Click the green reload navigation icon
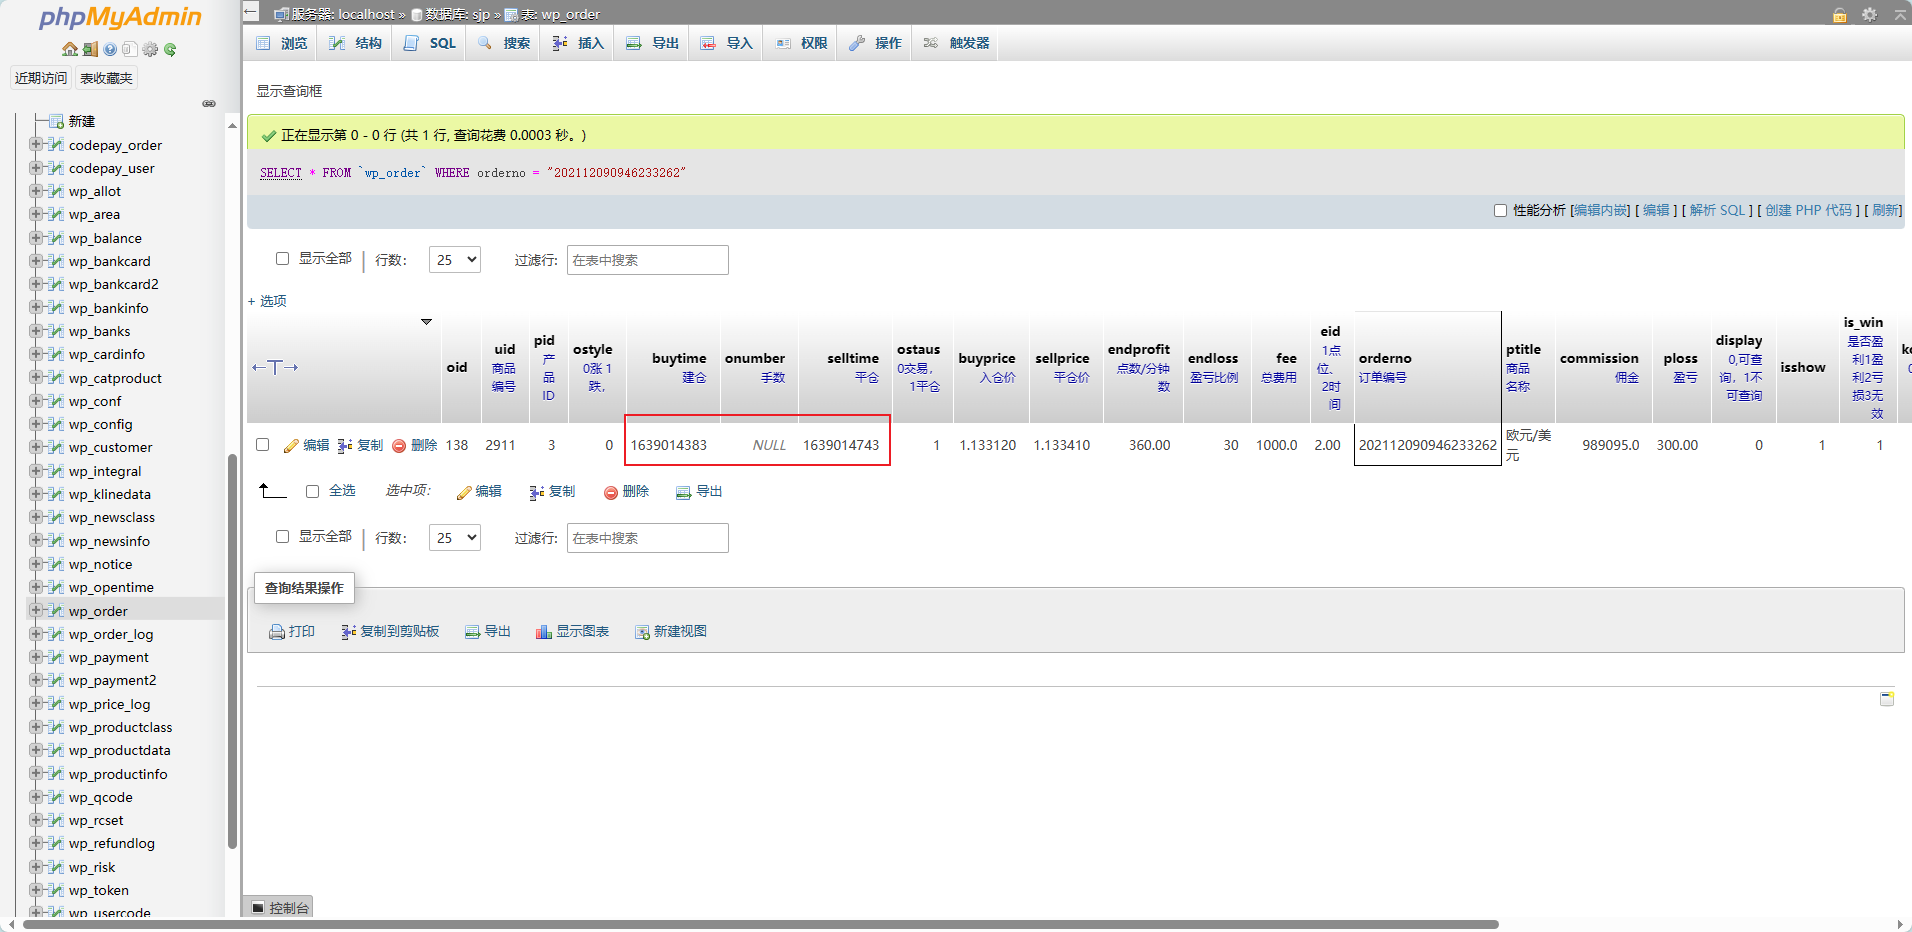Image resolution: width=1912 pixels, height=932 pixels. point(170,49)
